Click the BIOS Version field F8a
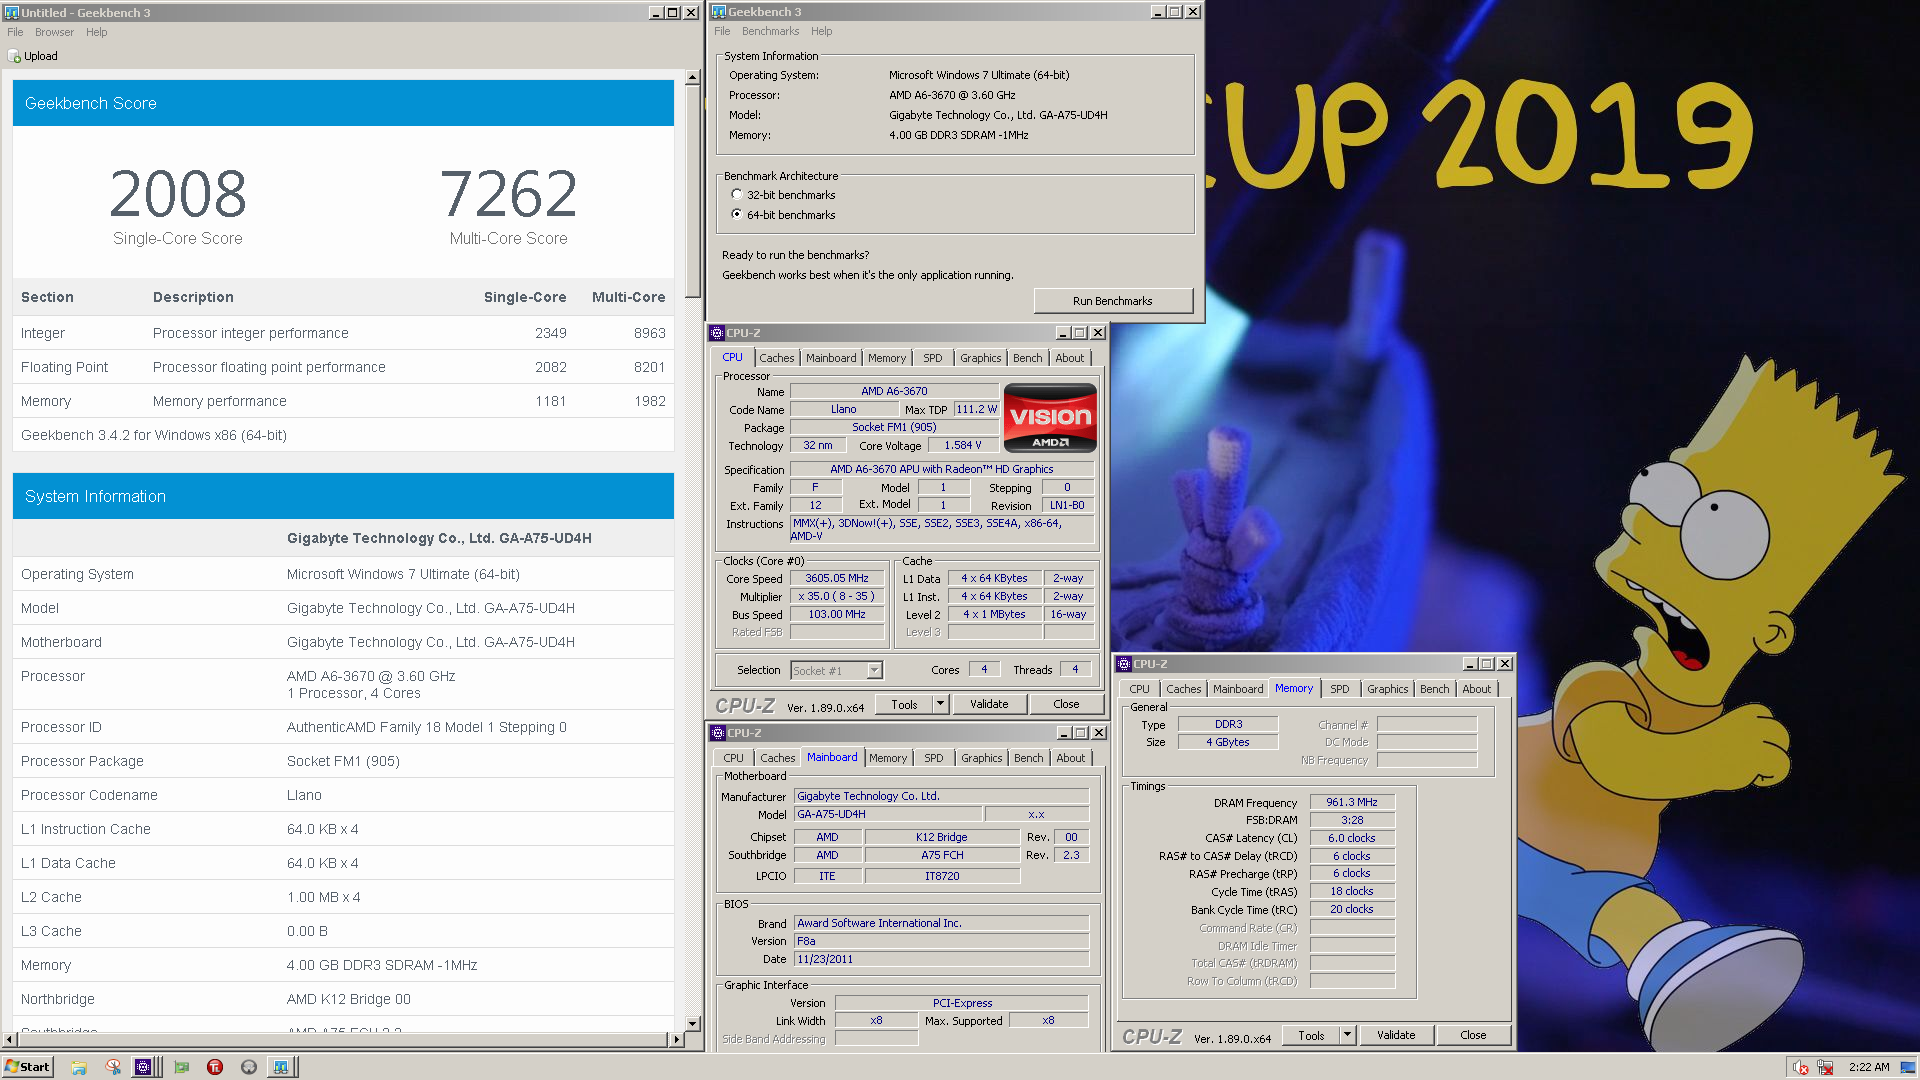This screenshot has width=1920, height=1080. point(941,942)
